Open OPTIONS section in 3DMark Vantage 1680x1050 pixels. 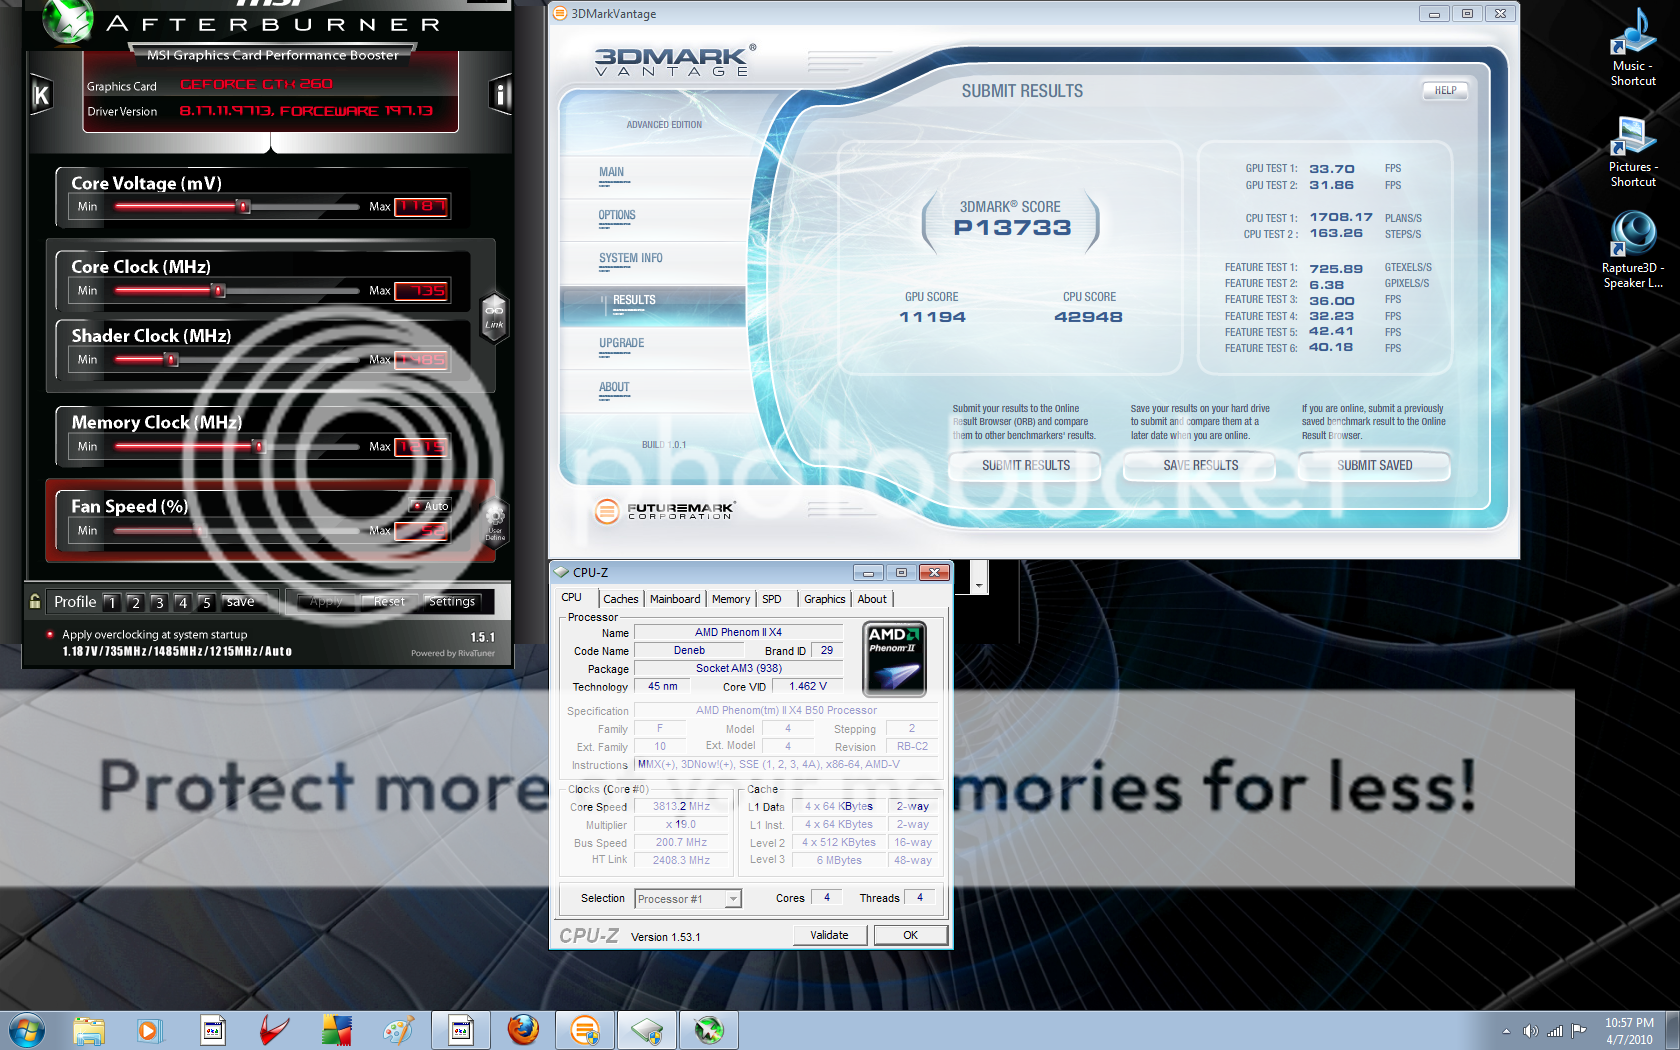[x=652, y=219]
